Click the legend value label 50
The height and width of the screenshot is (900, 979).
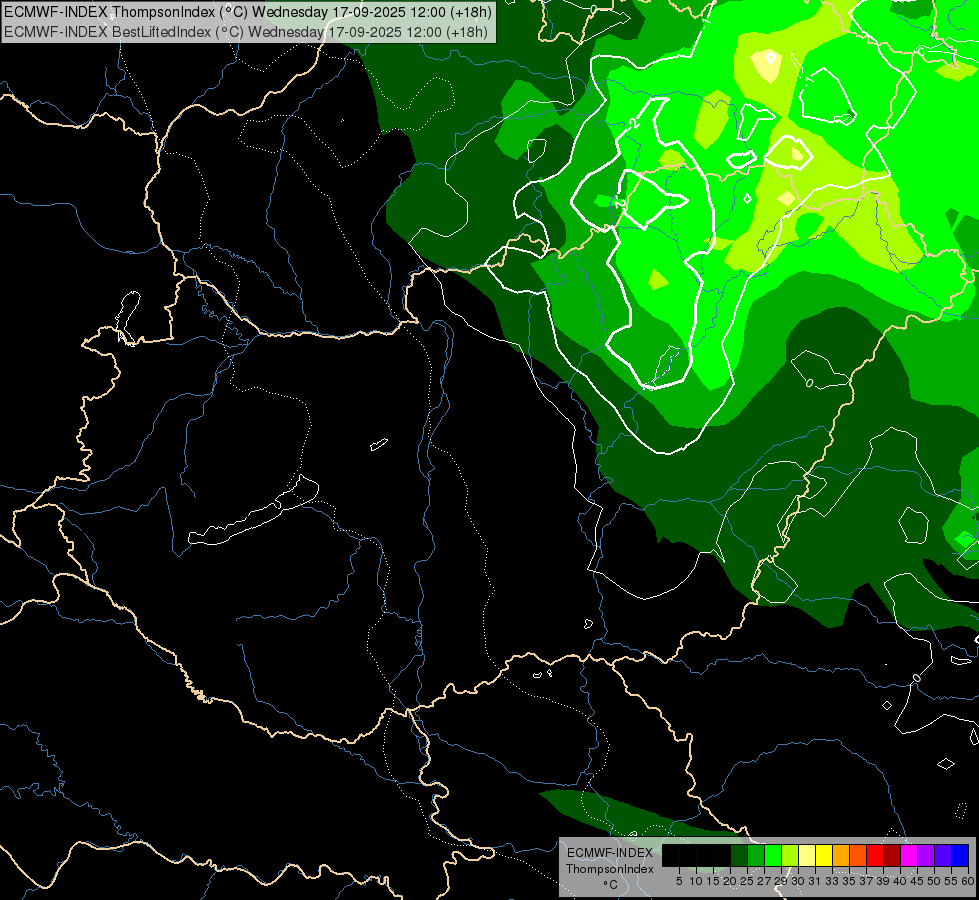coord(935,881)
